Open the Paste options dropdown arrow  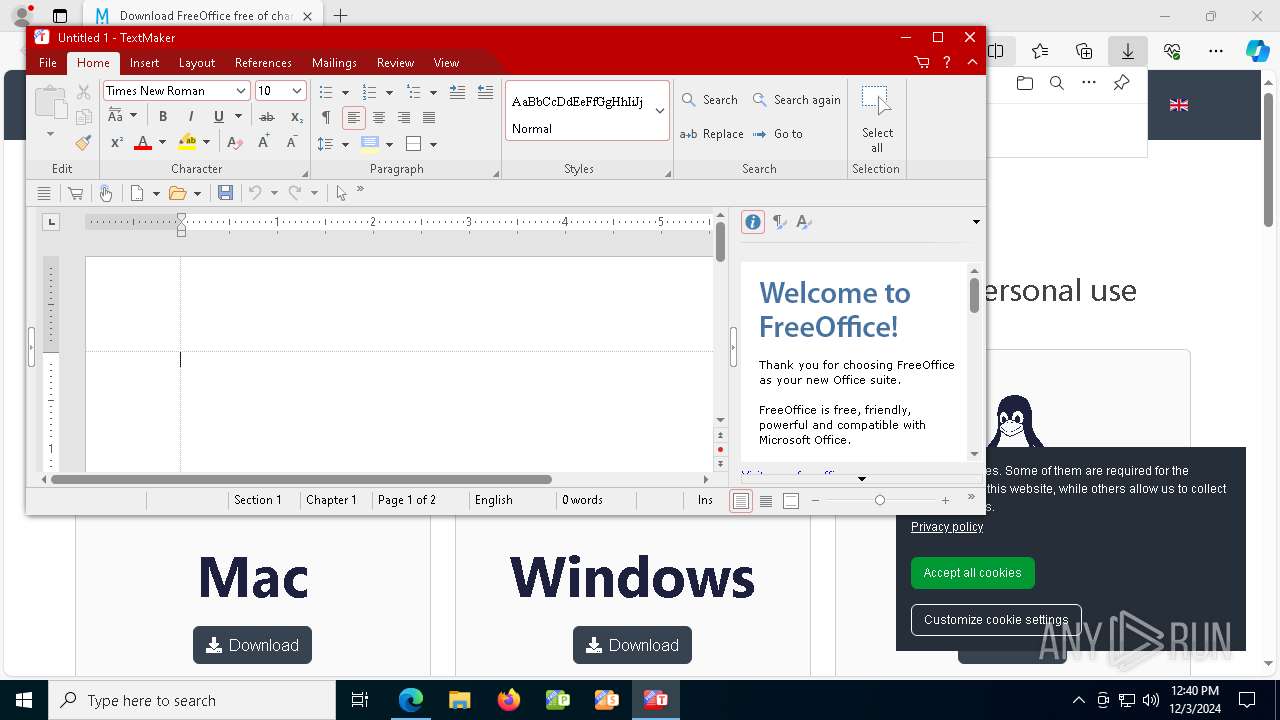point(50,134)
